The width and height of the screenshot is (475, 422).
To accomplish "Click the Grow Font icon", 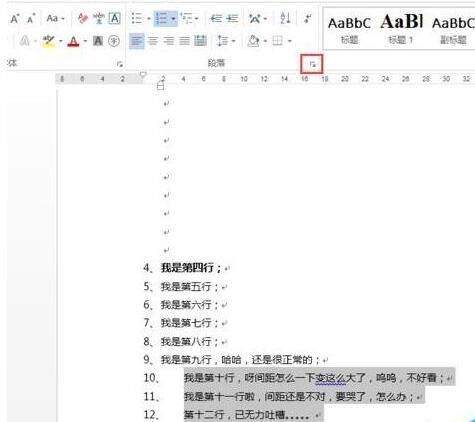I will [14, 19].
